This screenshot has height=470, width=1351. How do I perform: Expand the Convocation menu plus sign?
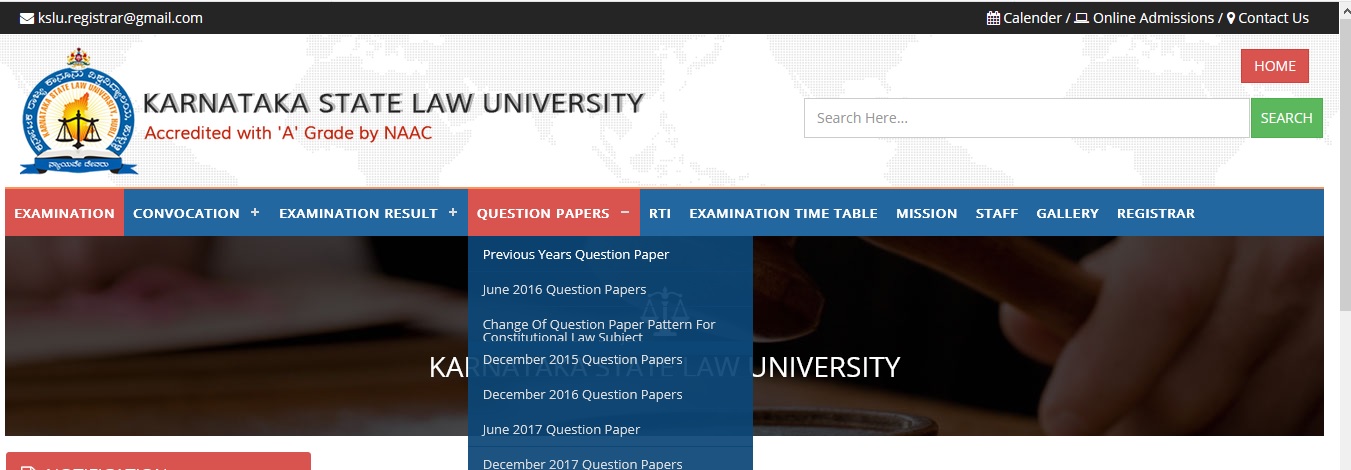click(255, 212)
